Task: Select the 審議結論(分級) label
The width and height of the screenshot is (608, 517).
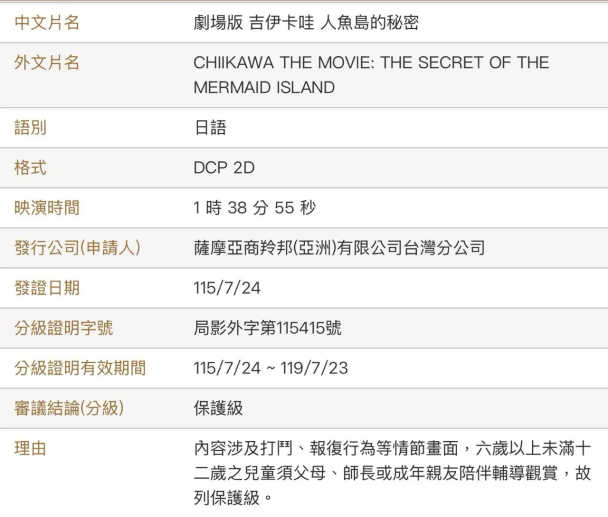Action: click(x=69, y=408)
